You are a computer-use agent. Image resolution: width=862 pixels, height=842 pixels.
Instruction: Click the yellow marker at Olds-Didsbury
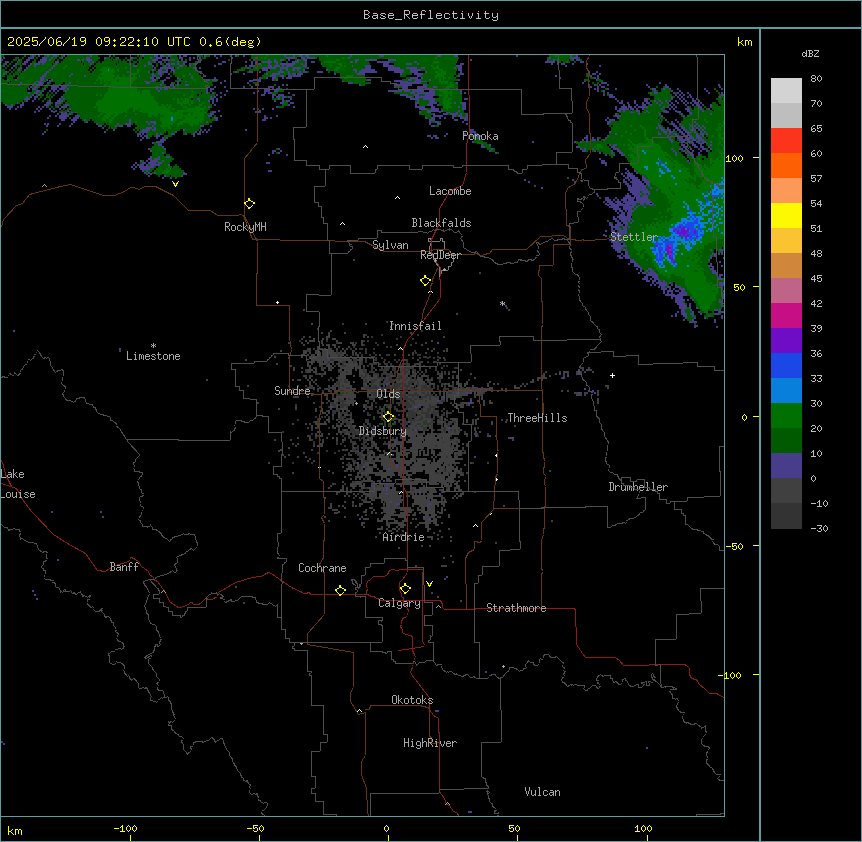point(388,417)
